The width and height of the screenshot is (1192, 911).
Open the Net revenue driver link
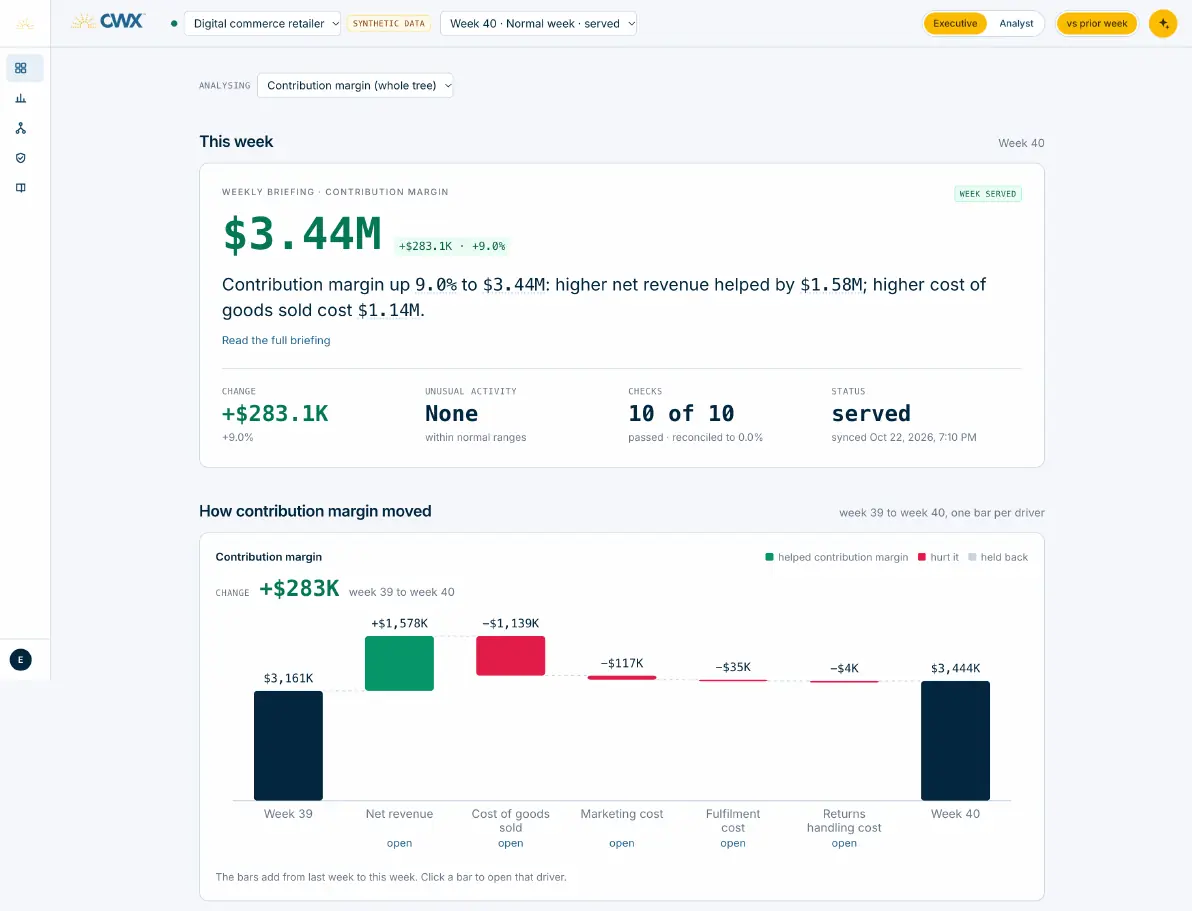[x=399, y=843]
